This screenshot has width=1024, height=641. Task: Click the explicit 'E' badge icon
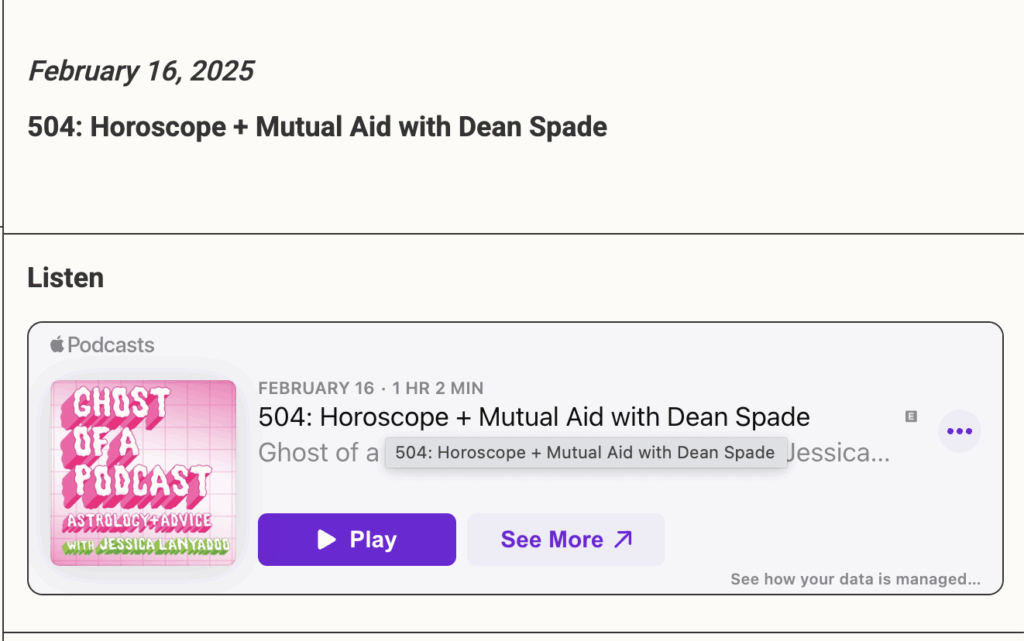click(911, 416)
